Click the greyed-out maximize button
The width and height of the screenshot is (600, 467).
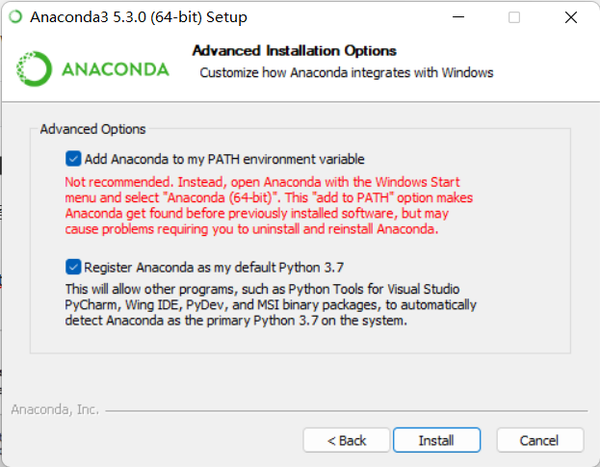click(x=514, y=18)
